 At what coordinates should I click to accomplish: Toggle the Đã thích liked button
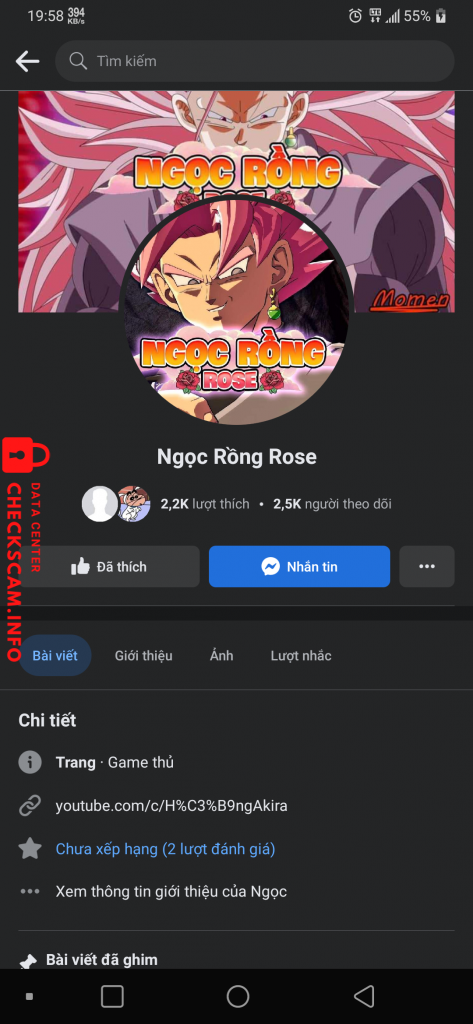[109, 566]
